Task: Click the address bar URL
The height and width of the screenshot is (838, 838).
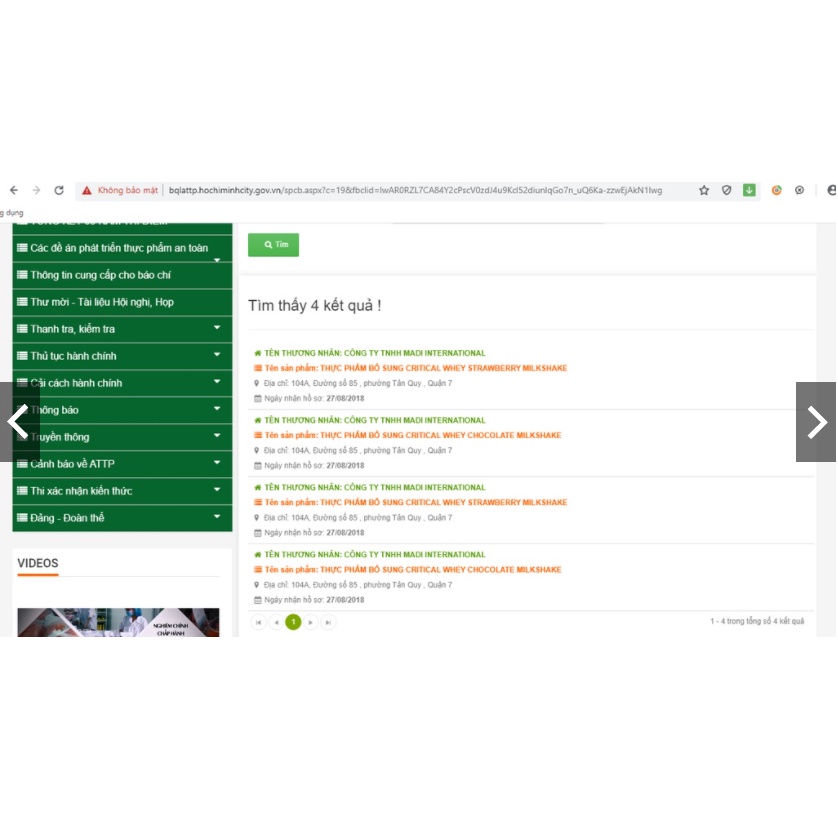Action: click(415, 190)
